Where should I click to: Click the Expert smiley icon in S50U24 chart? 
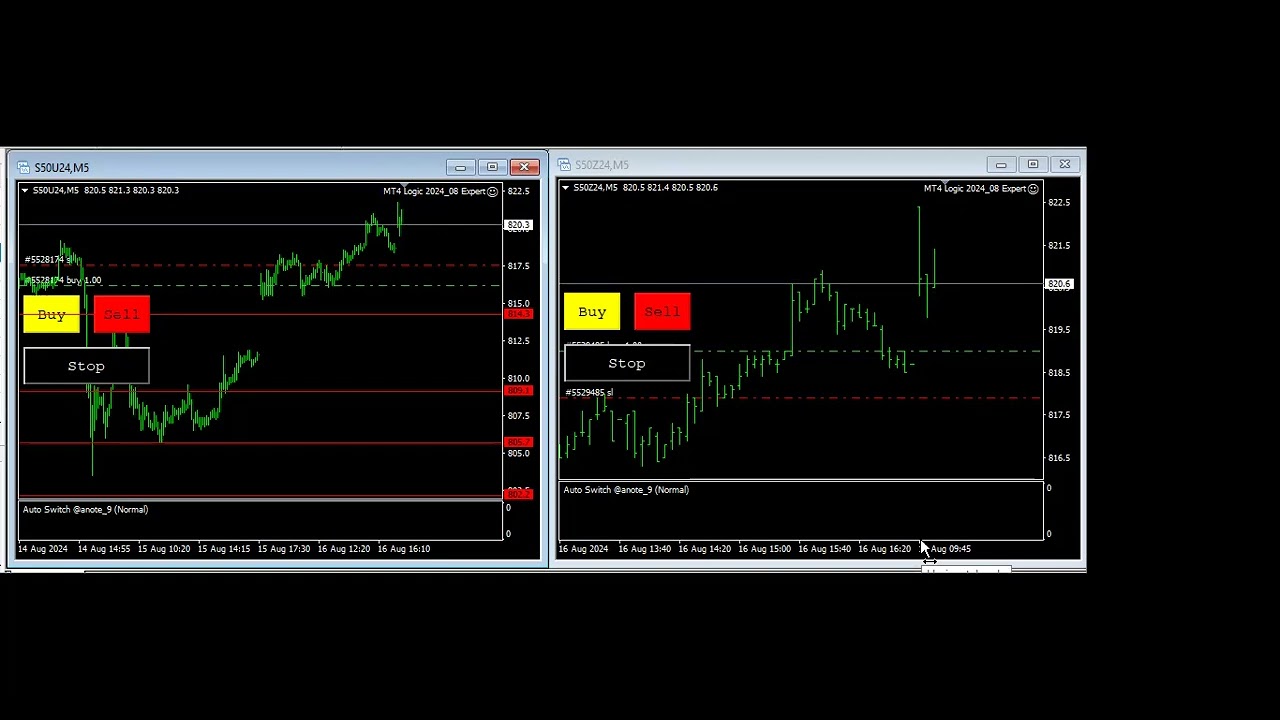point(492,191)
